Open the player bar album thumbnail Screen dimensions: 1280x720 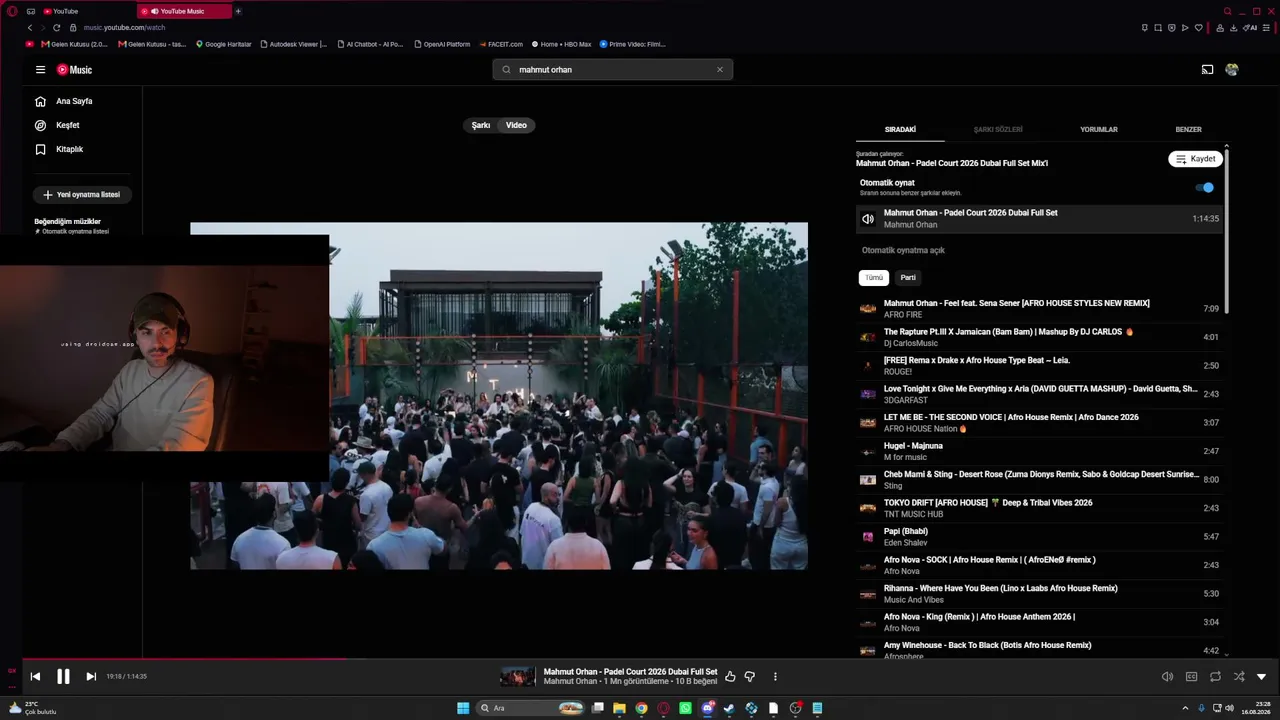pos(518,677)
